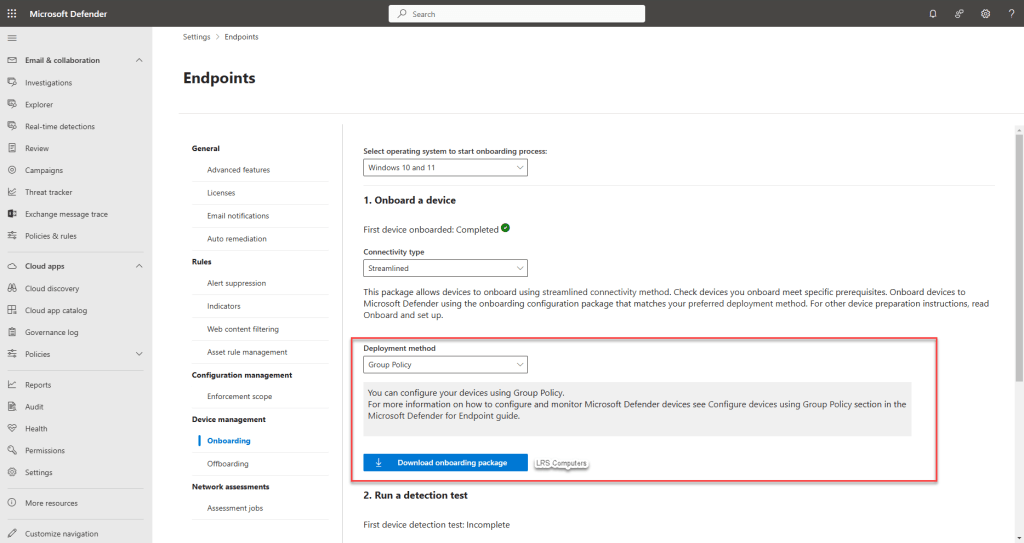Open the app launcher waffle icon
This screenshot has width=1024, height=543.
coord(12,14)
